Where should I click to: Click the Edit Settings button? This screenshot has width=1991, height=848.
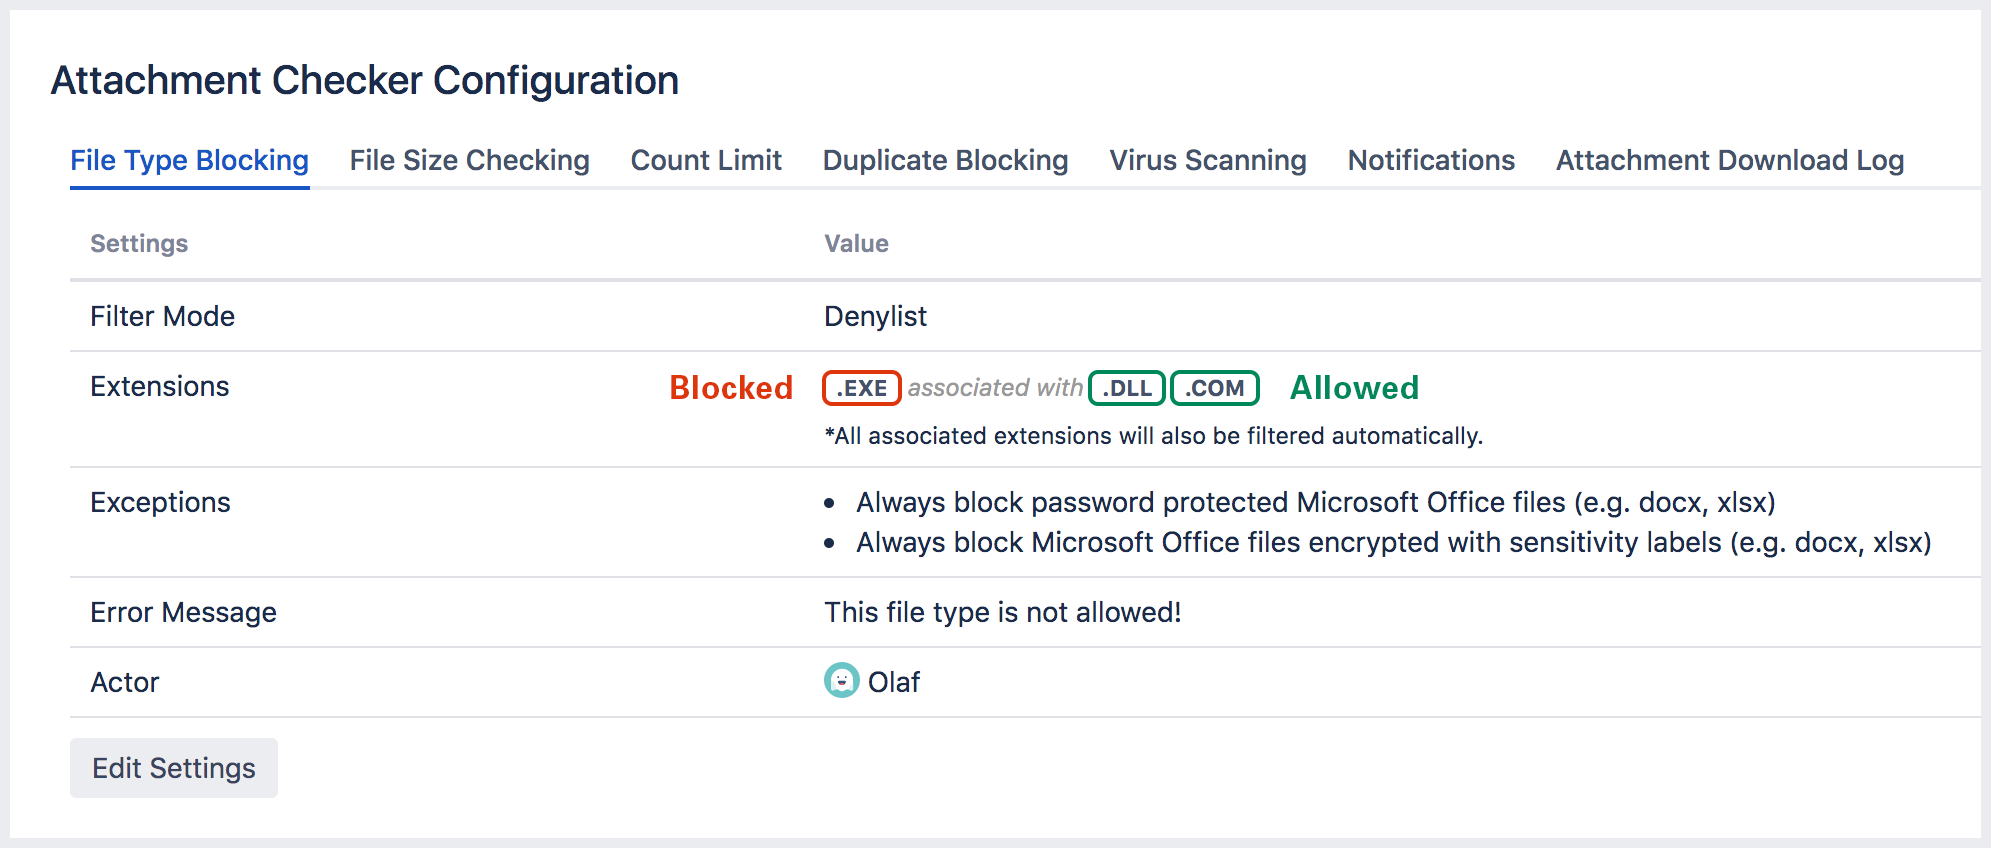(173, 767)
